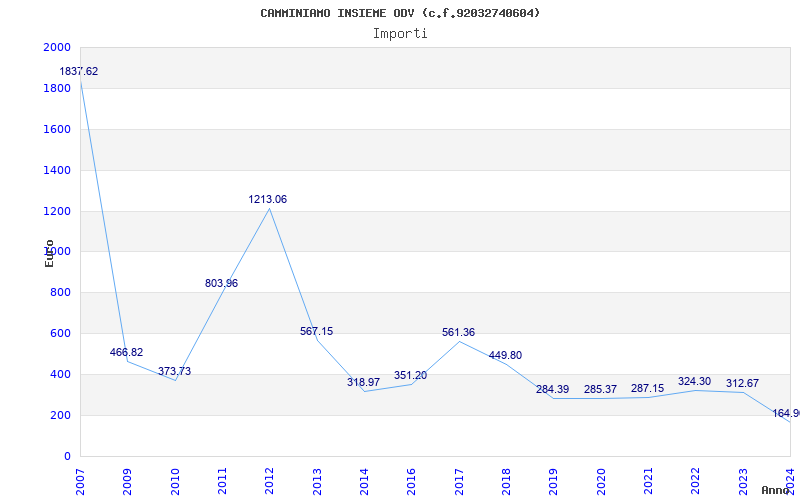Screen dimensions: 800x500
Task: Click the y-axis value 200
Action: pyautogui.click(x=60, y=415)
